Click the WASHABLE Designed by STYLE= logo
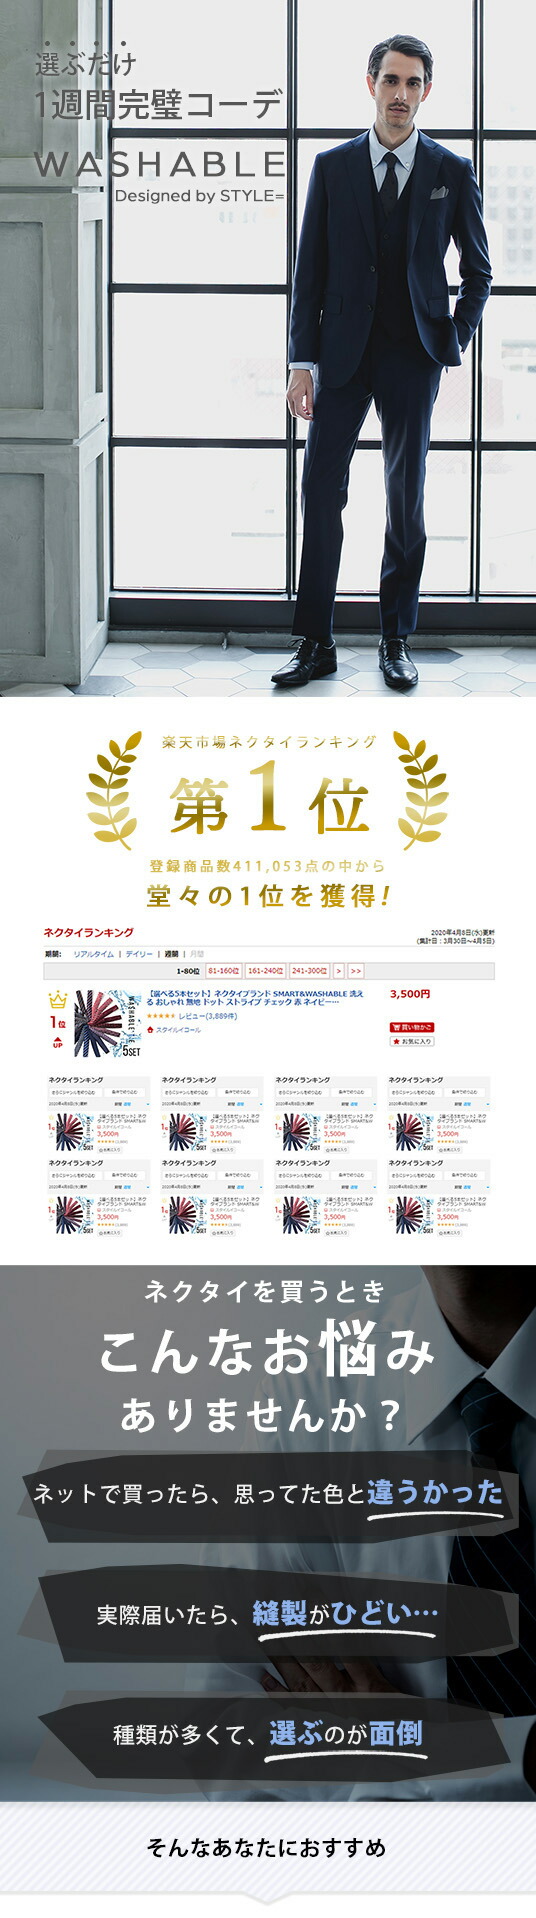Viewport: 536px width, 1918px height. (160, 176)
